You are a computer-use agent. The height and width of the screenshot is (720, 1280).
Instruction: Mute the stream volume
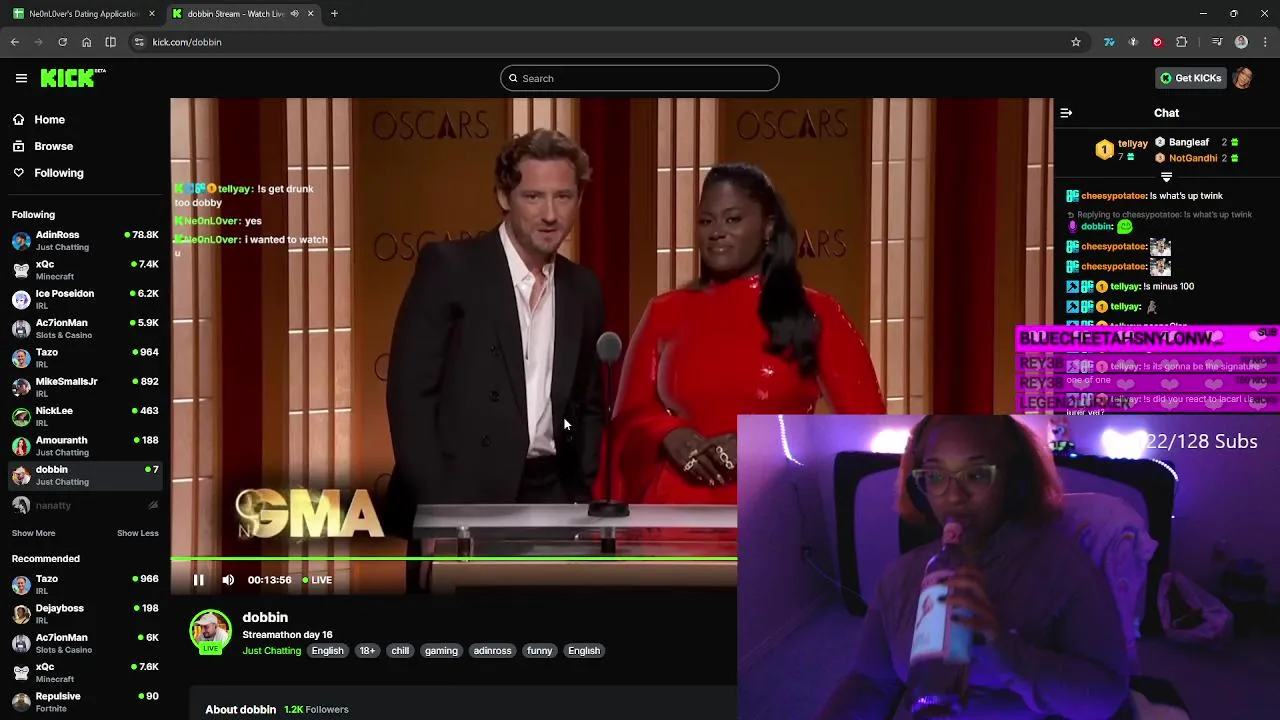click(x=228, y=580)
